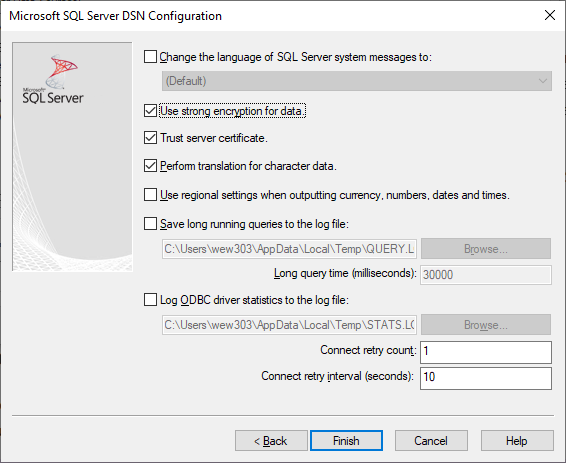Click the Long query time field
This screenshot has height=463, width=566.
tap(486, 275)
